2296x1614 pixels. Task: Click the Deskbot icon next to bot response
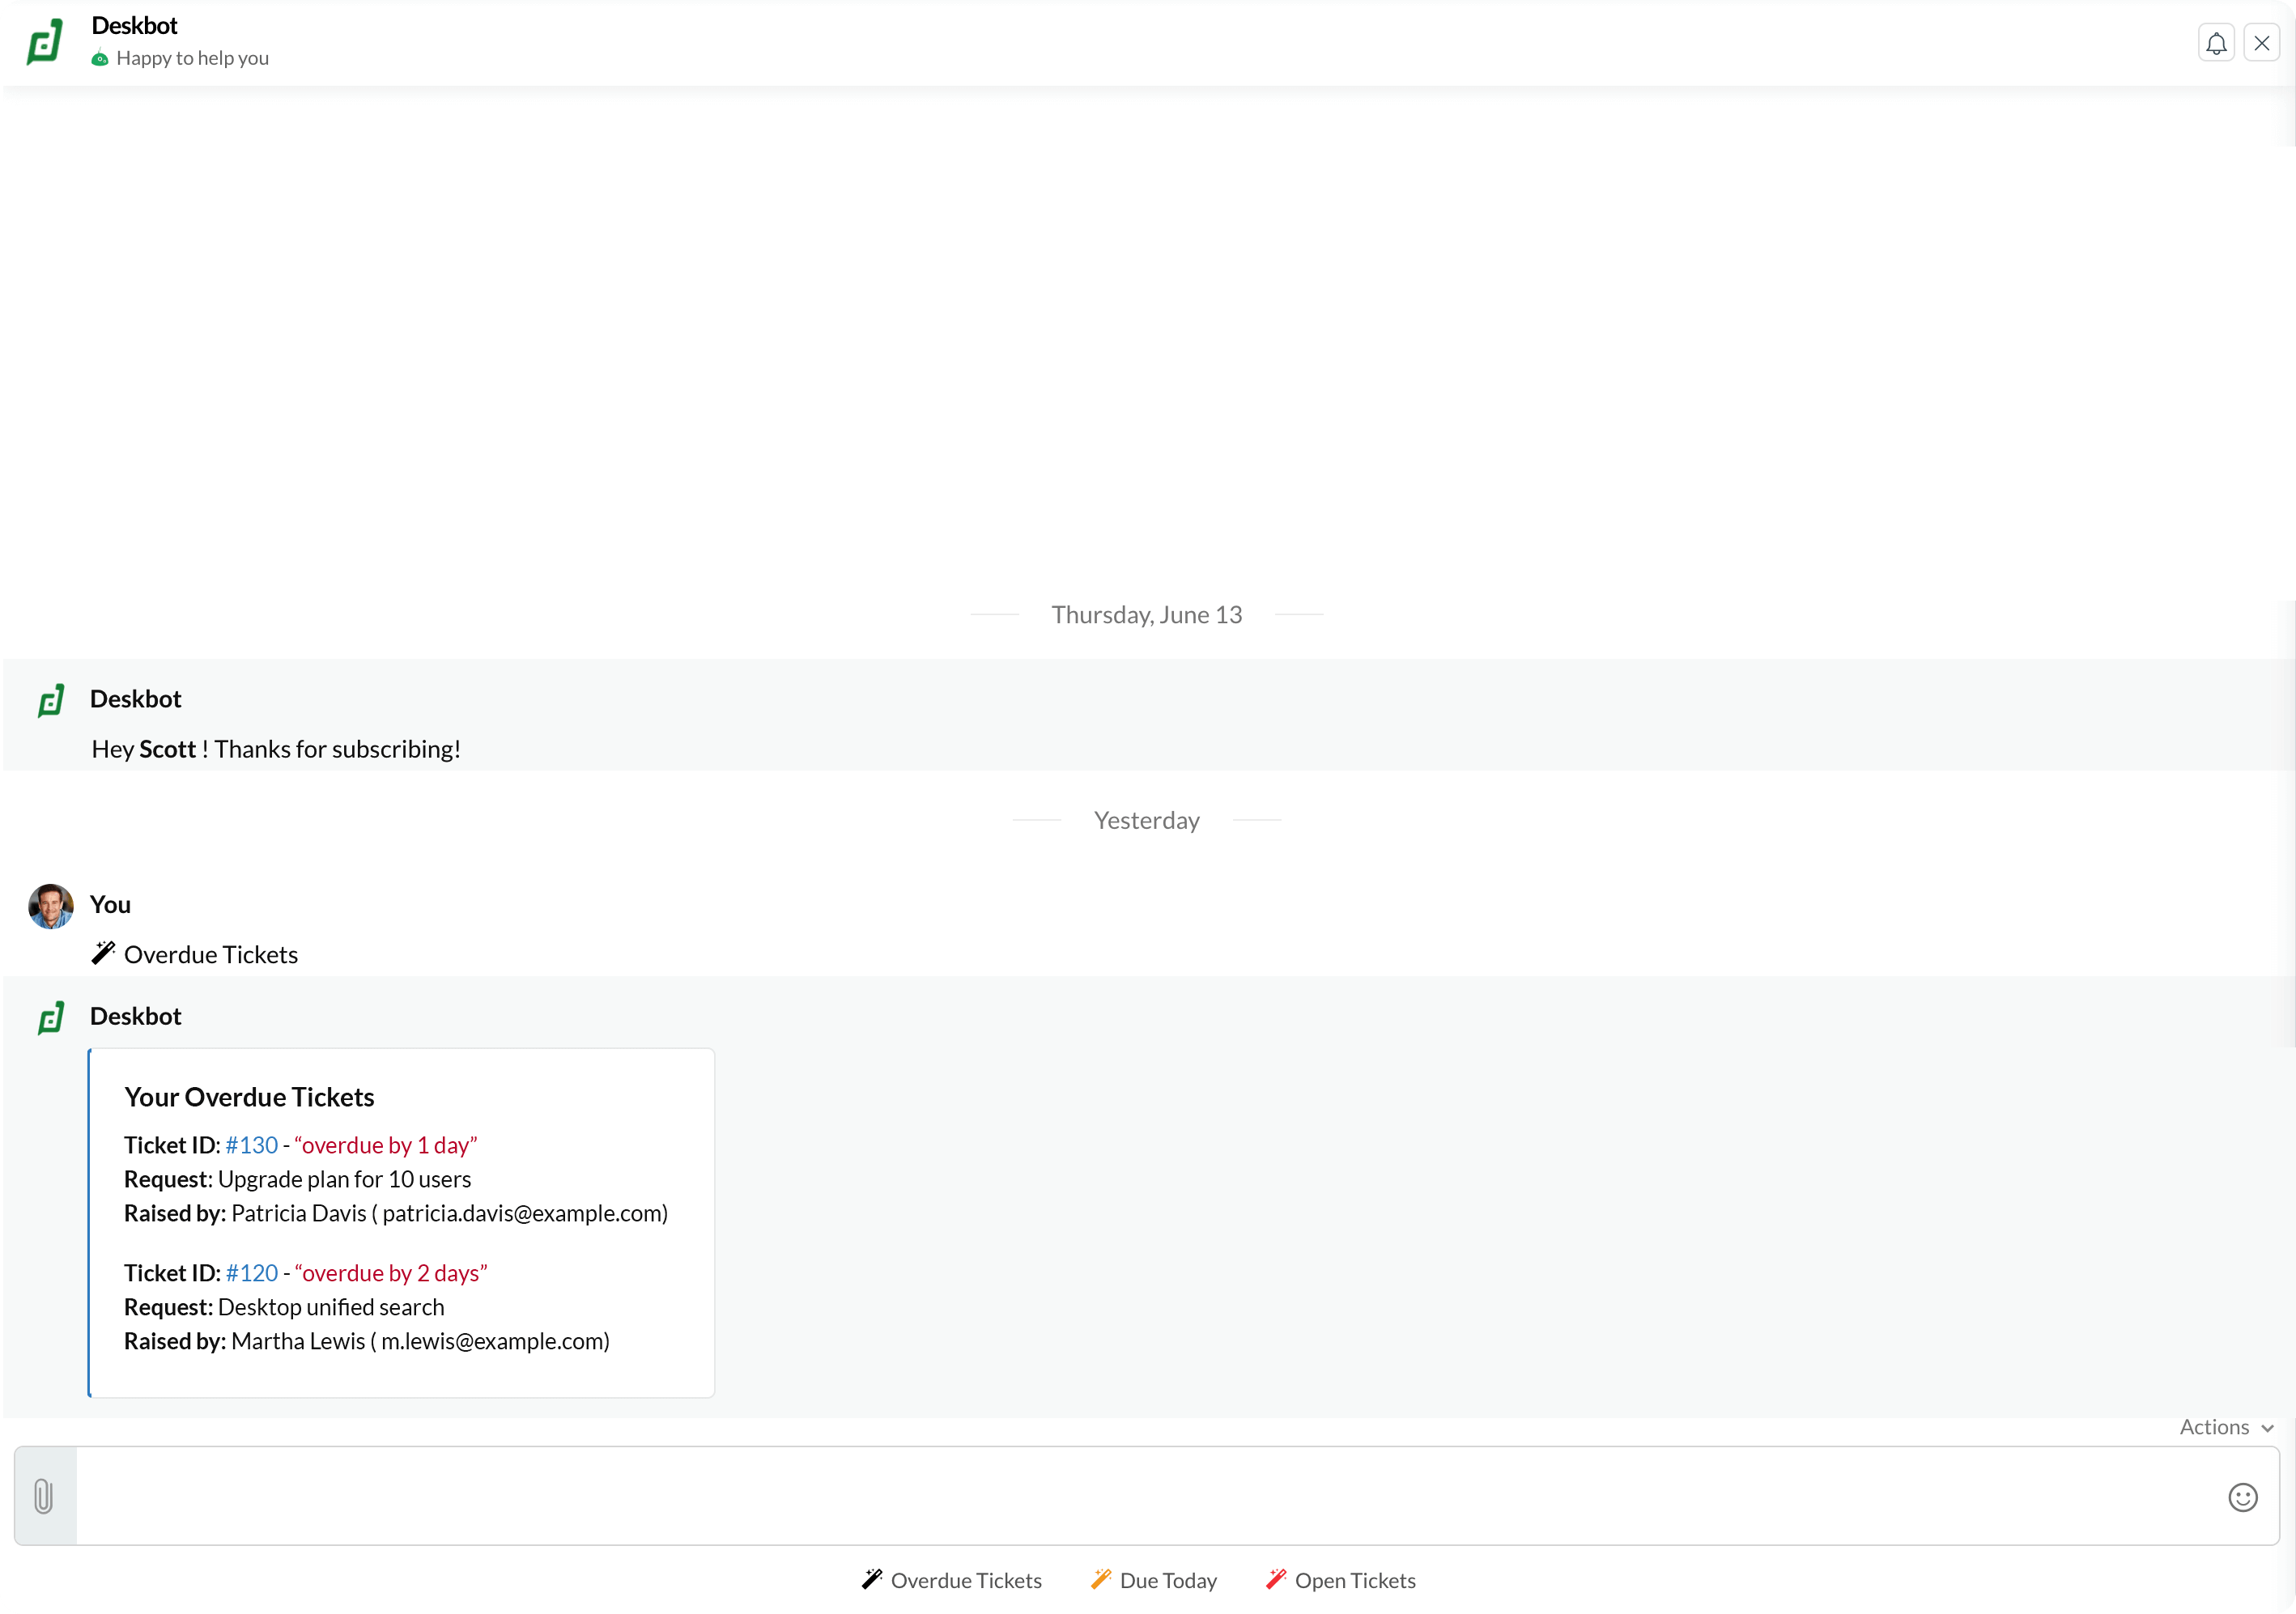[51, 1017]
